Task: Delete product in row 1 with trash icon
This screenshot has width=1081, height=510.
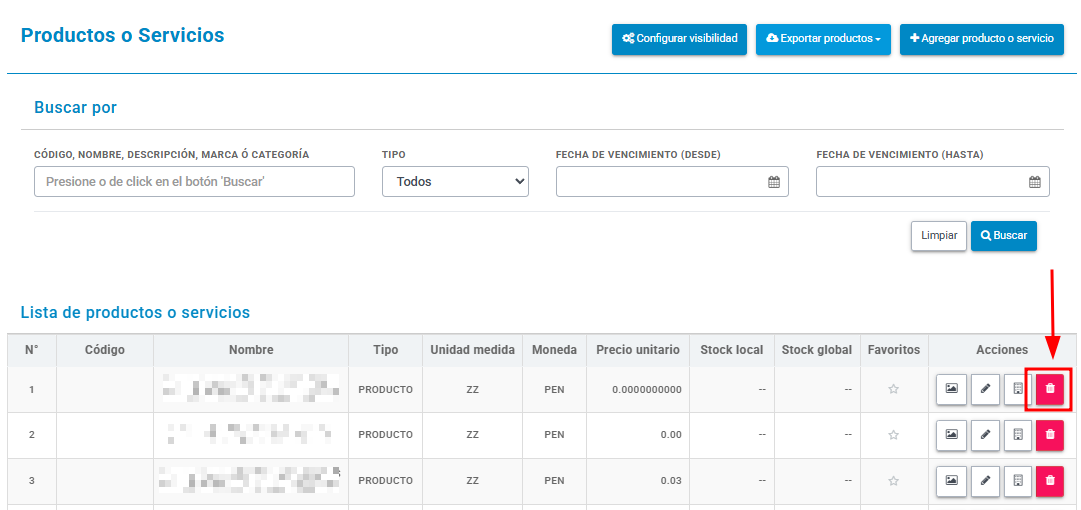Action: tap(1049, 389)
